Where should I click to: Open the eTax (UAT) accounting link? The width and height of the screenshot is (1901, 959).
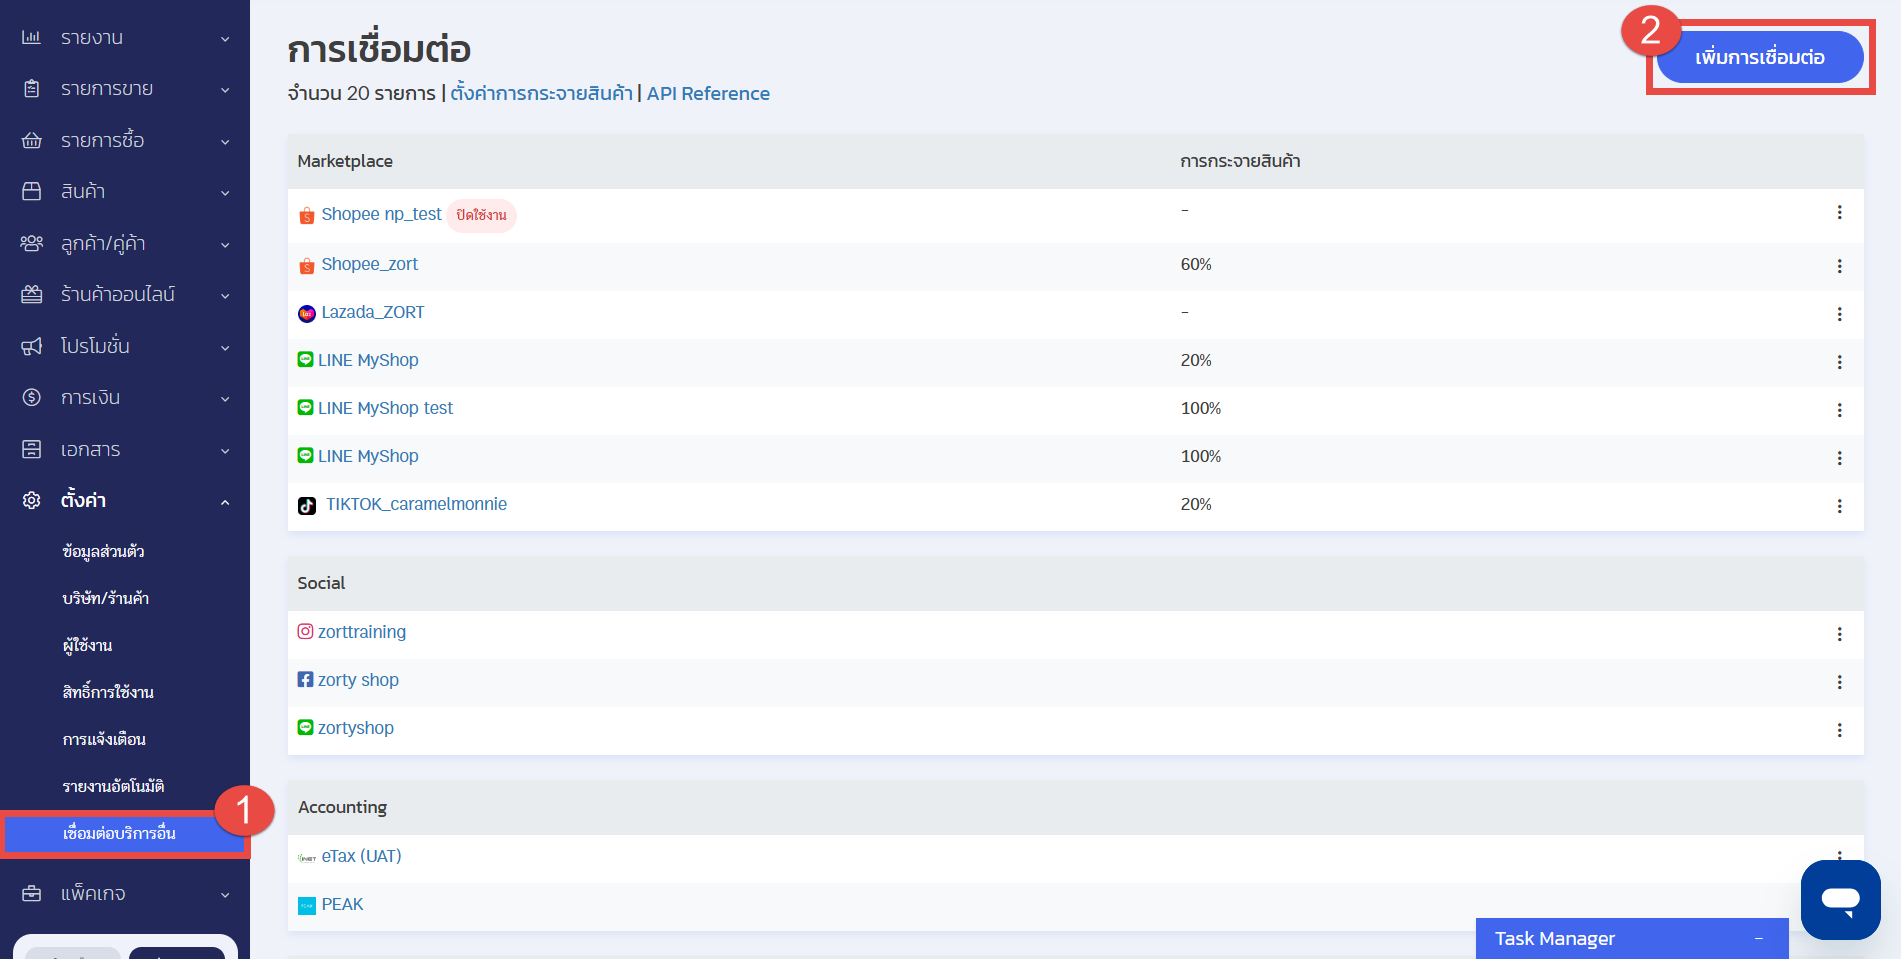click(x=361, y=856)
